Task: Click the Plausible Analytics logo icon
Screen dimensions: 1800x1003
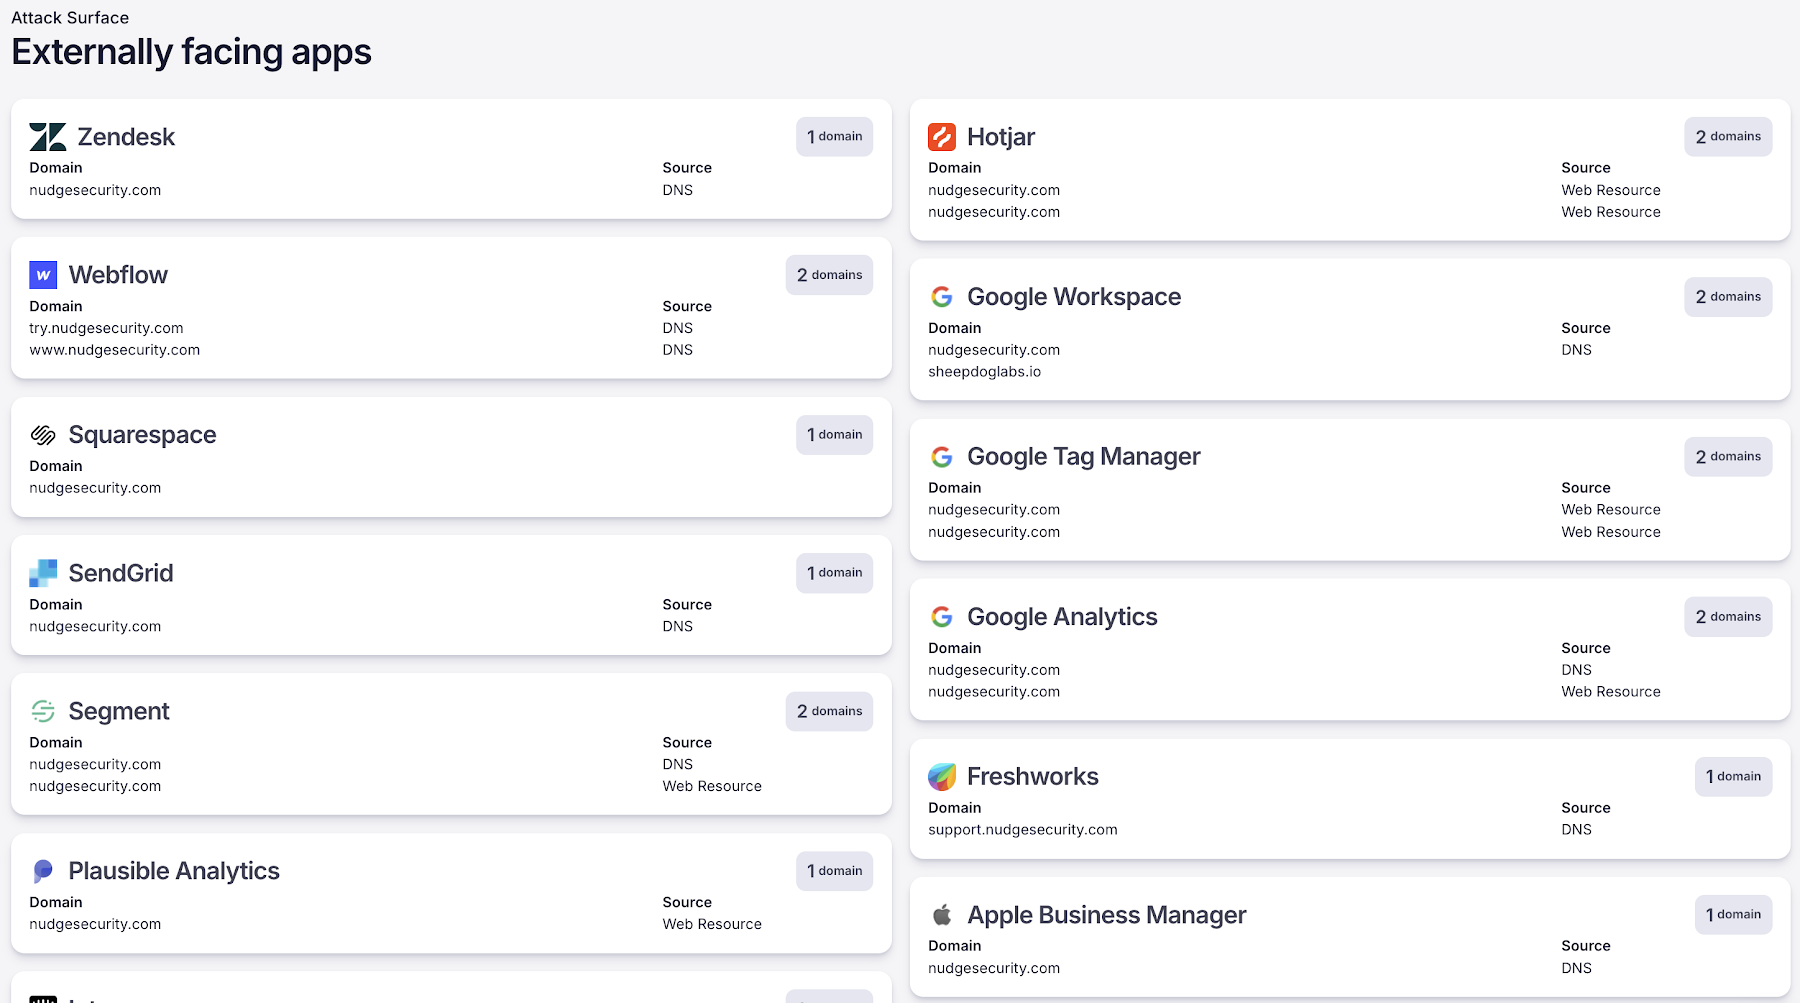Action: 43,871
